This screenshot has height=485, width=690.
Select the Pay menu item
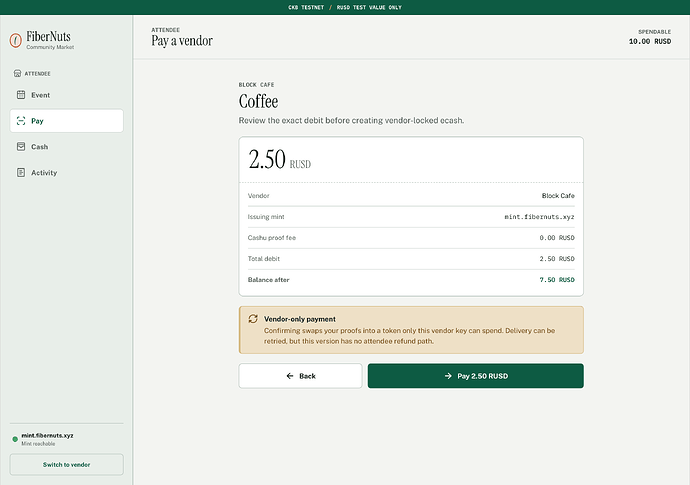(x=66, y=121)
